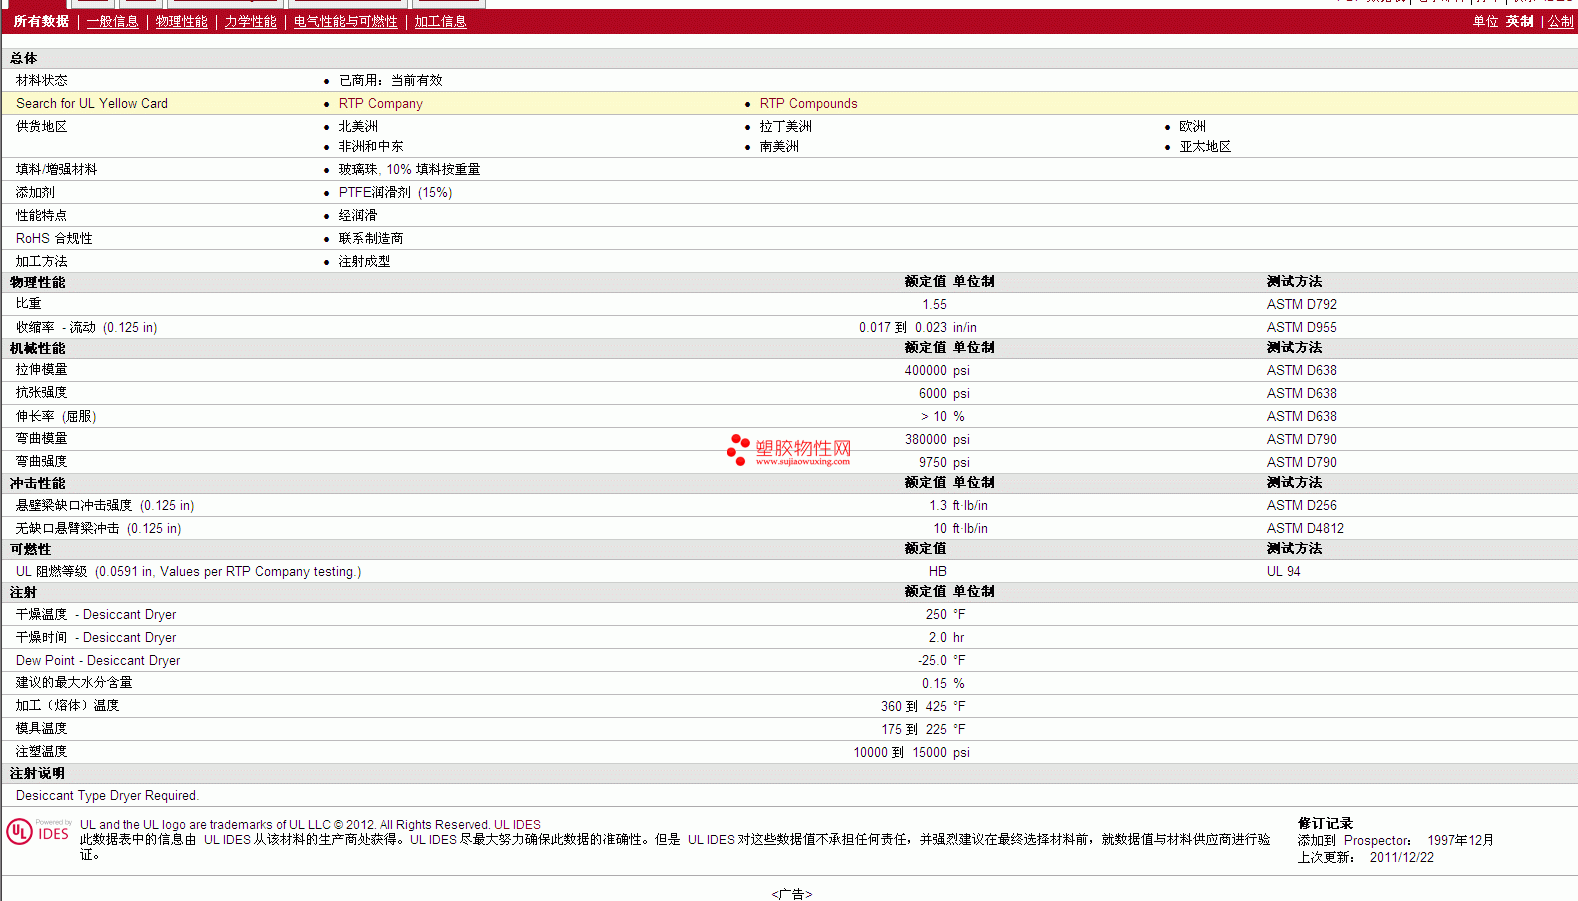
Task: Click the 物理性能 section header
Action: [38, 282]
